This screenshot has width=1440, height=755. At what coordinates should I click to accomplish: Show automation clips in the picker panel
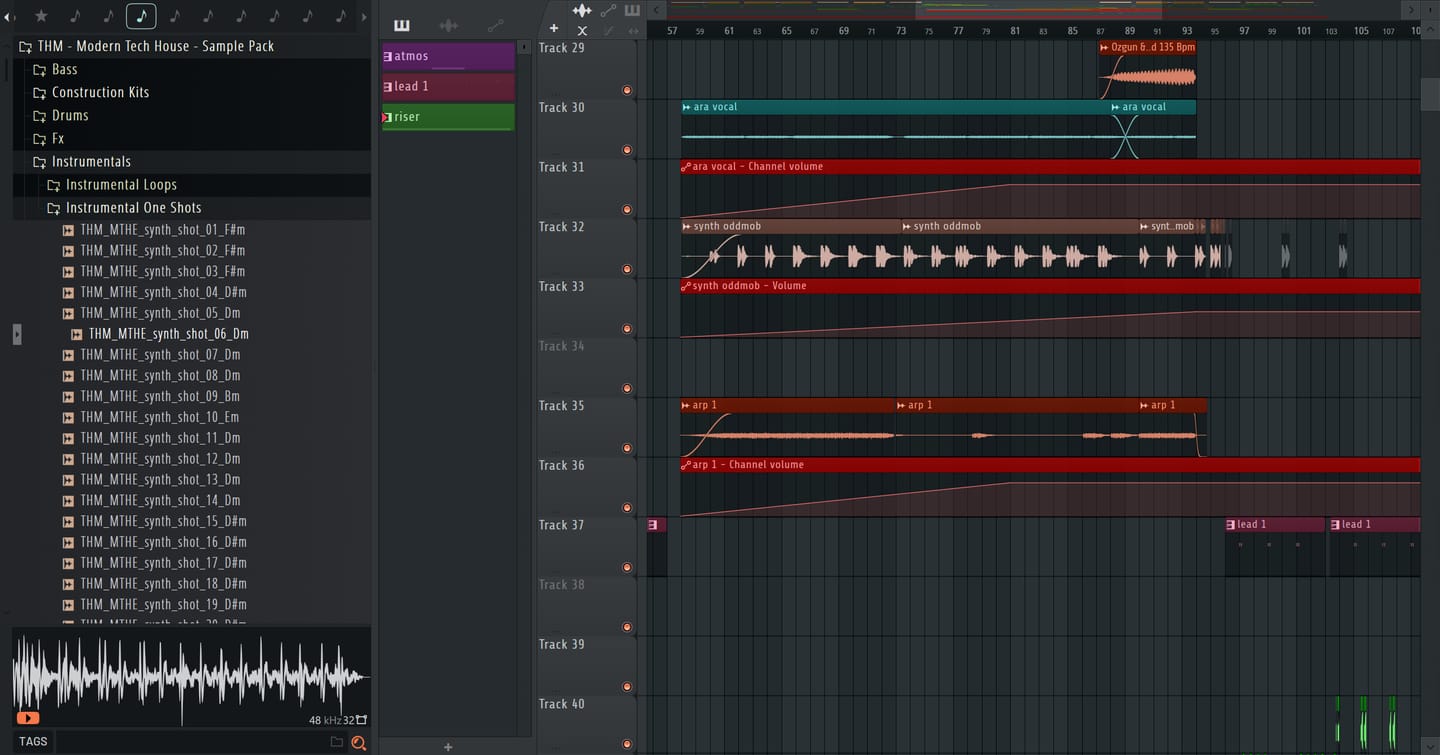tap(495, 26)
